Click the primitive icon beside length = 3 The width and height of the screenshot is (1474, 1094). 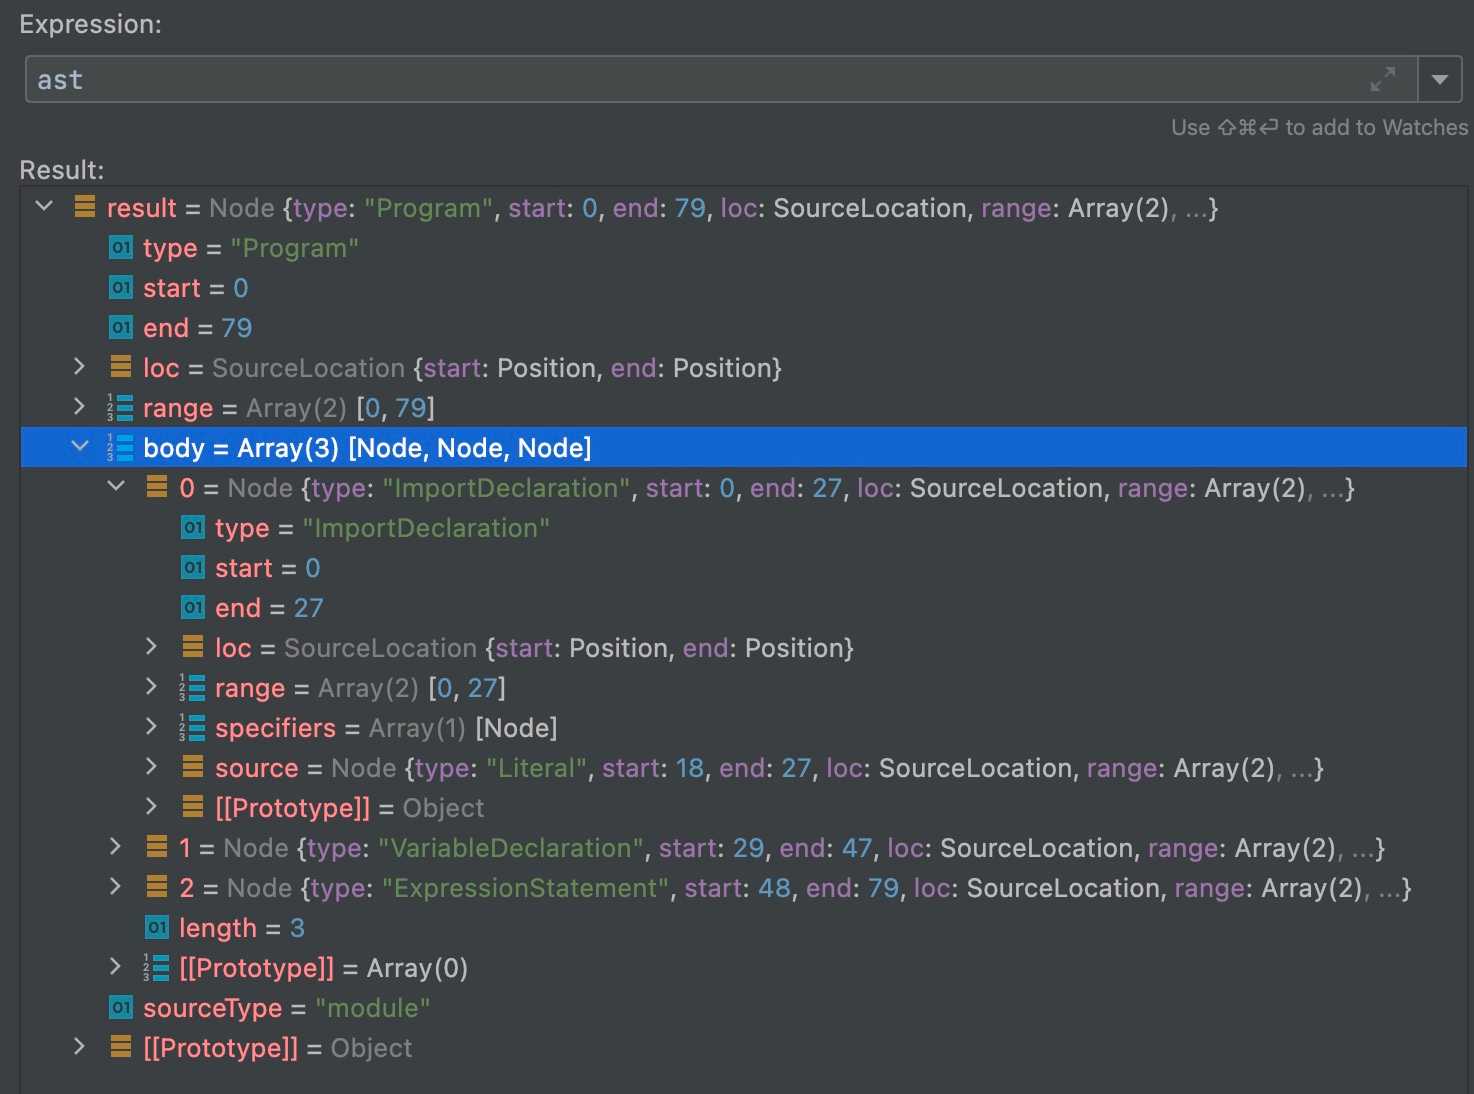click(157, 927)
